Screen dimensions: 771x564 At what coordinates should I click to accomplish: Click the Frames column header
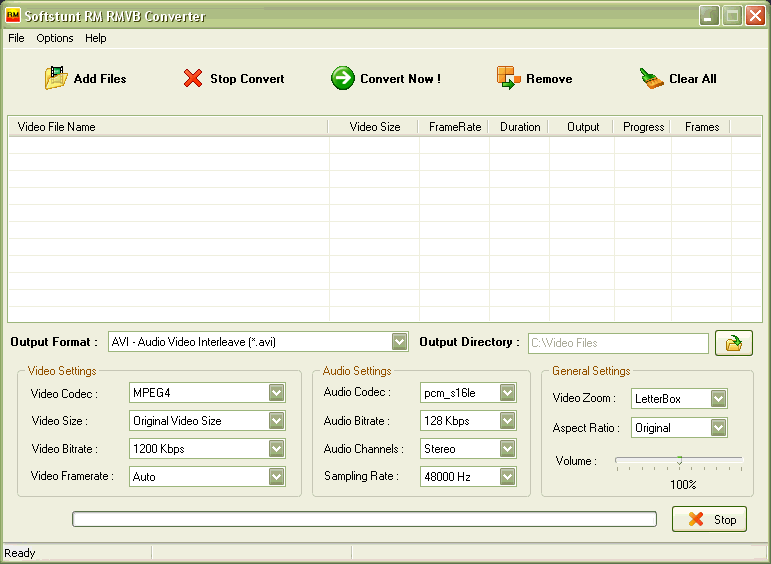pos(700,127)
